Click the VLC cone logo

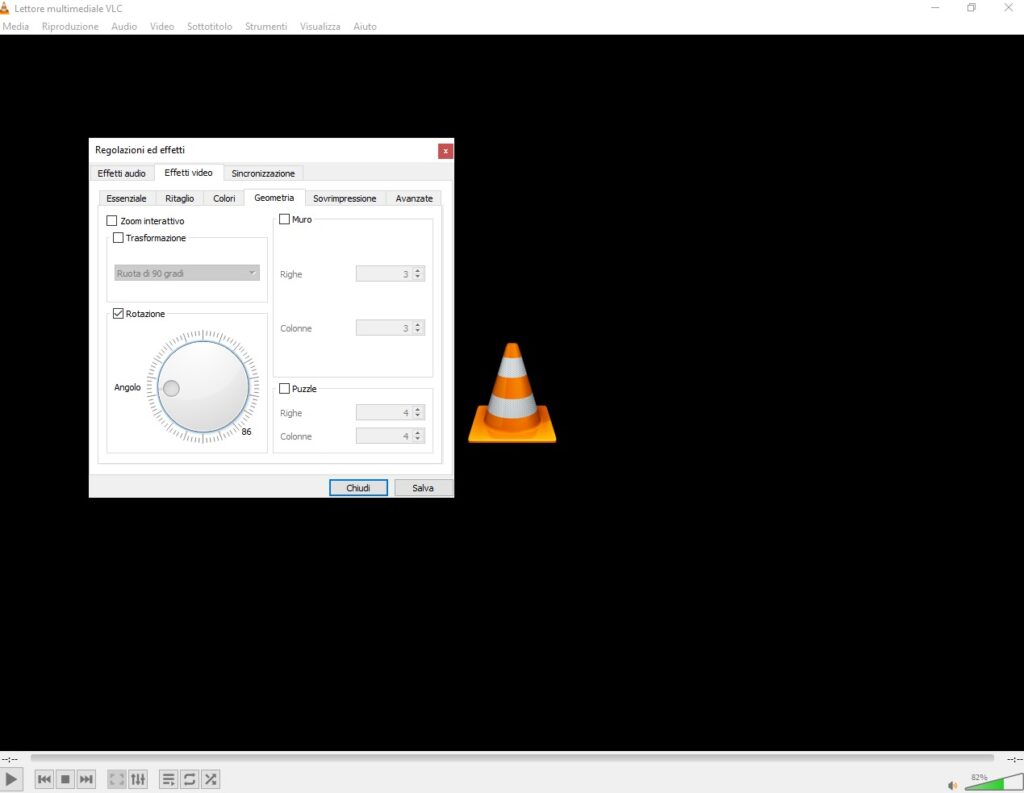[512, 393]
